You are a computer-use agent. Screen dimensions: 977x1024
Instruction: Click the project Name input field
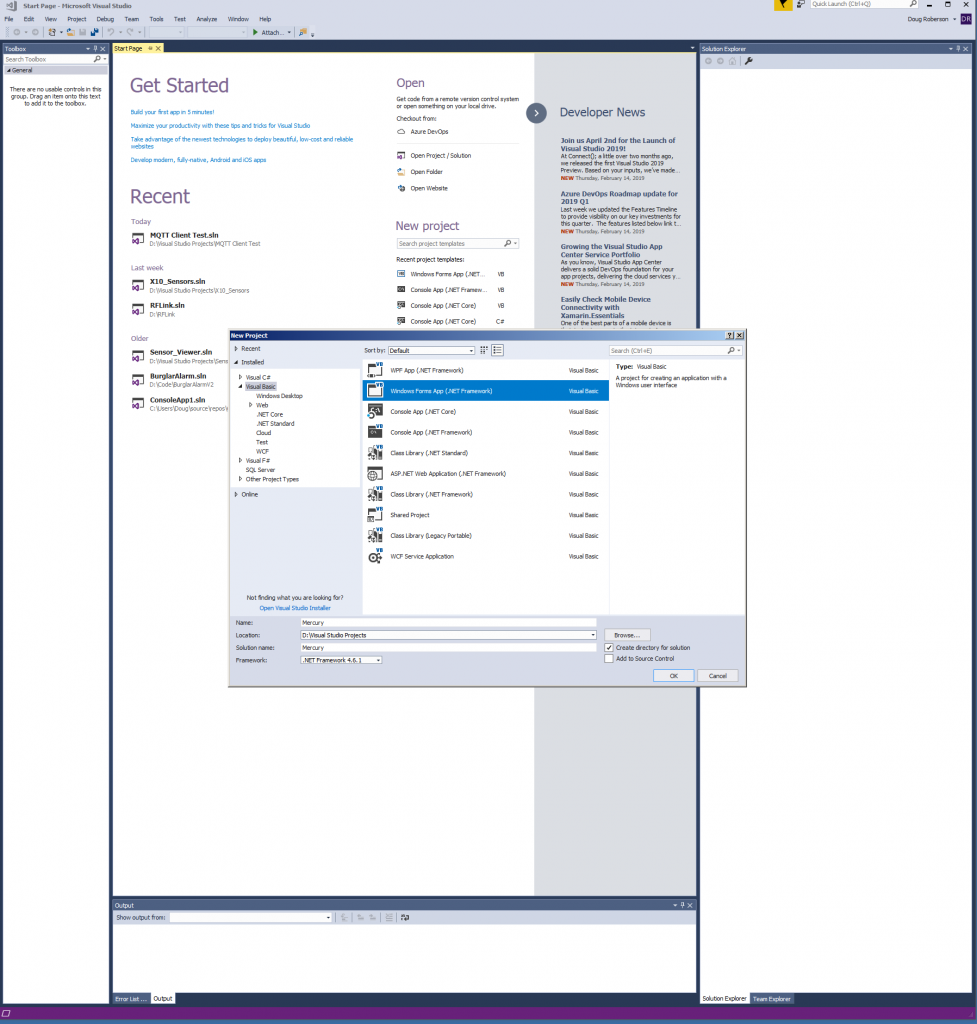click(448, 623)
